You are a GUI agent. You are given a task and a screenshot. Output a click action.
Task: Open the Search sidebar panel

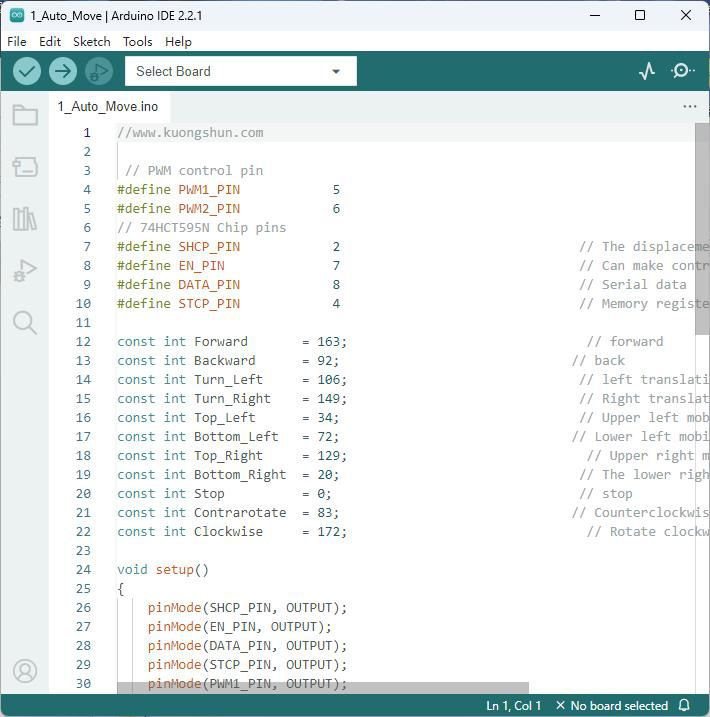tap(25, 323)
